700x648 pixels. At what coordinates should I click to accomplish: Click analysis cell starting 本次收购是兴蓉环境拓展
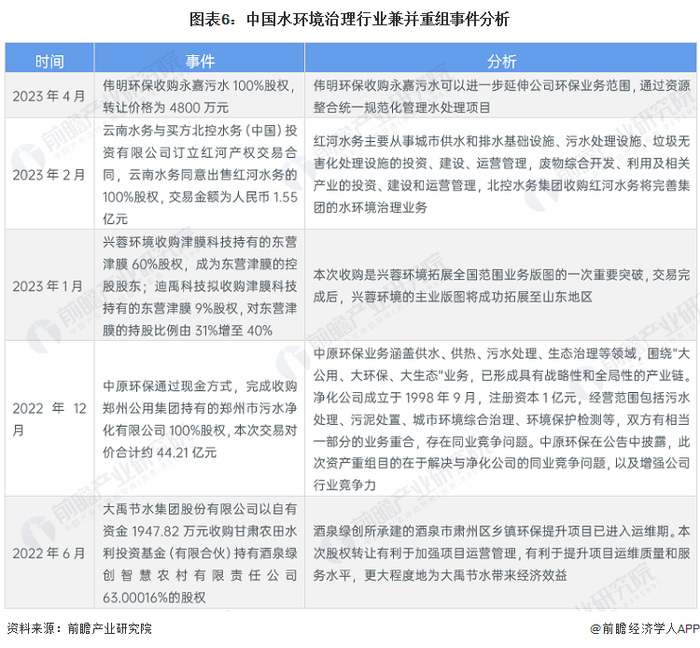pos(500,286)
